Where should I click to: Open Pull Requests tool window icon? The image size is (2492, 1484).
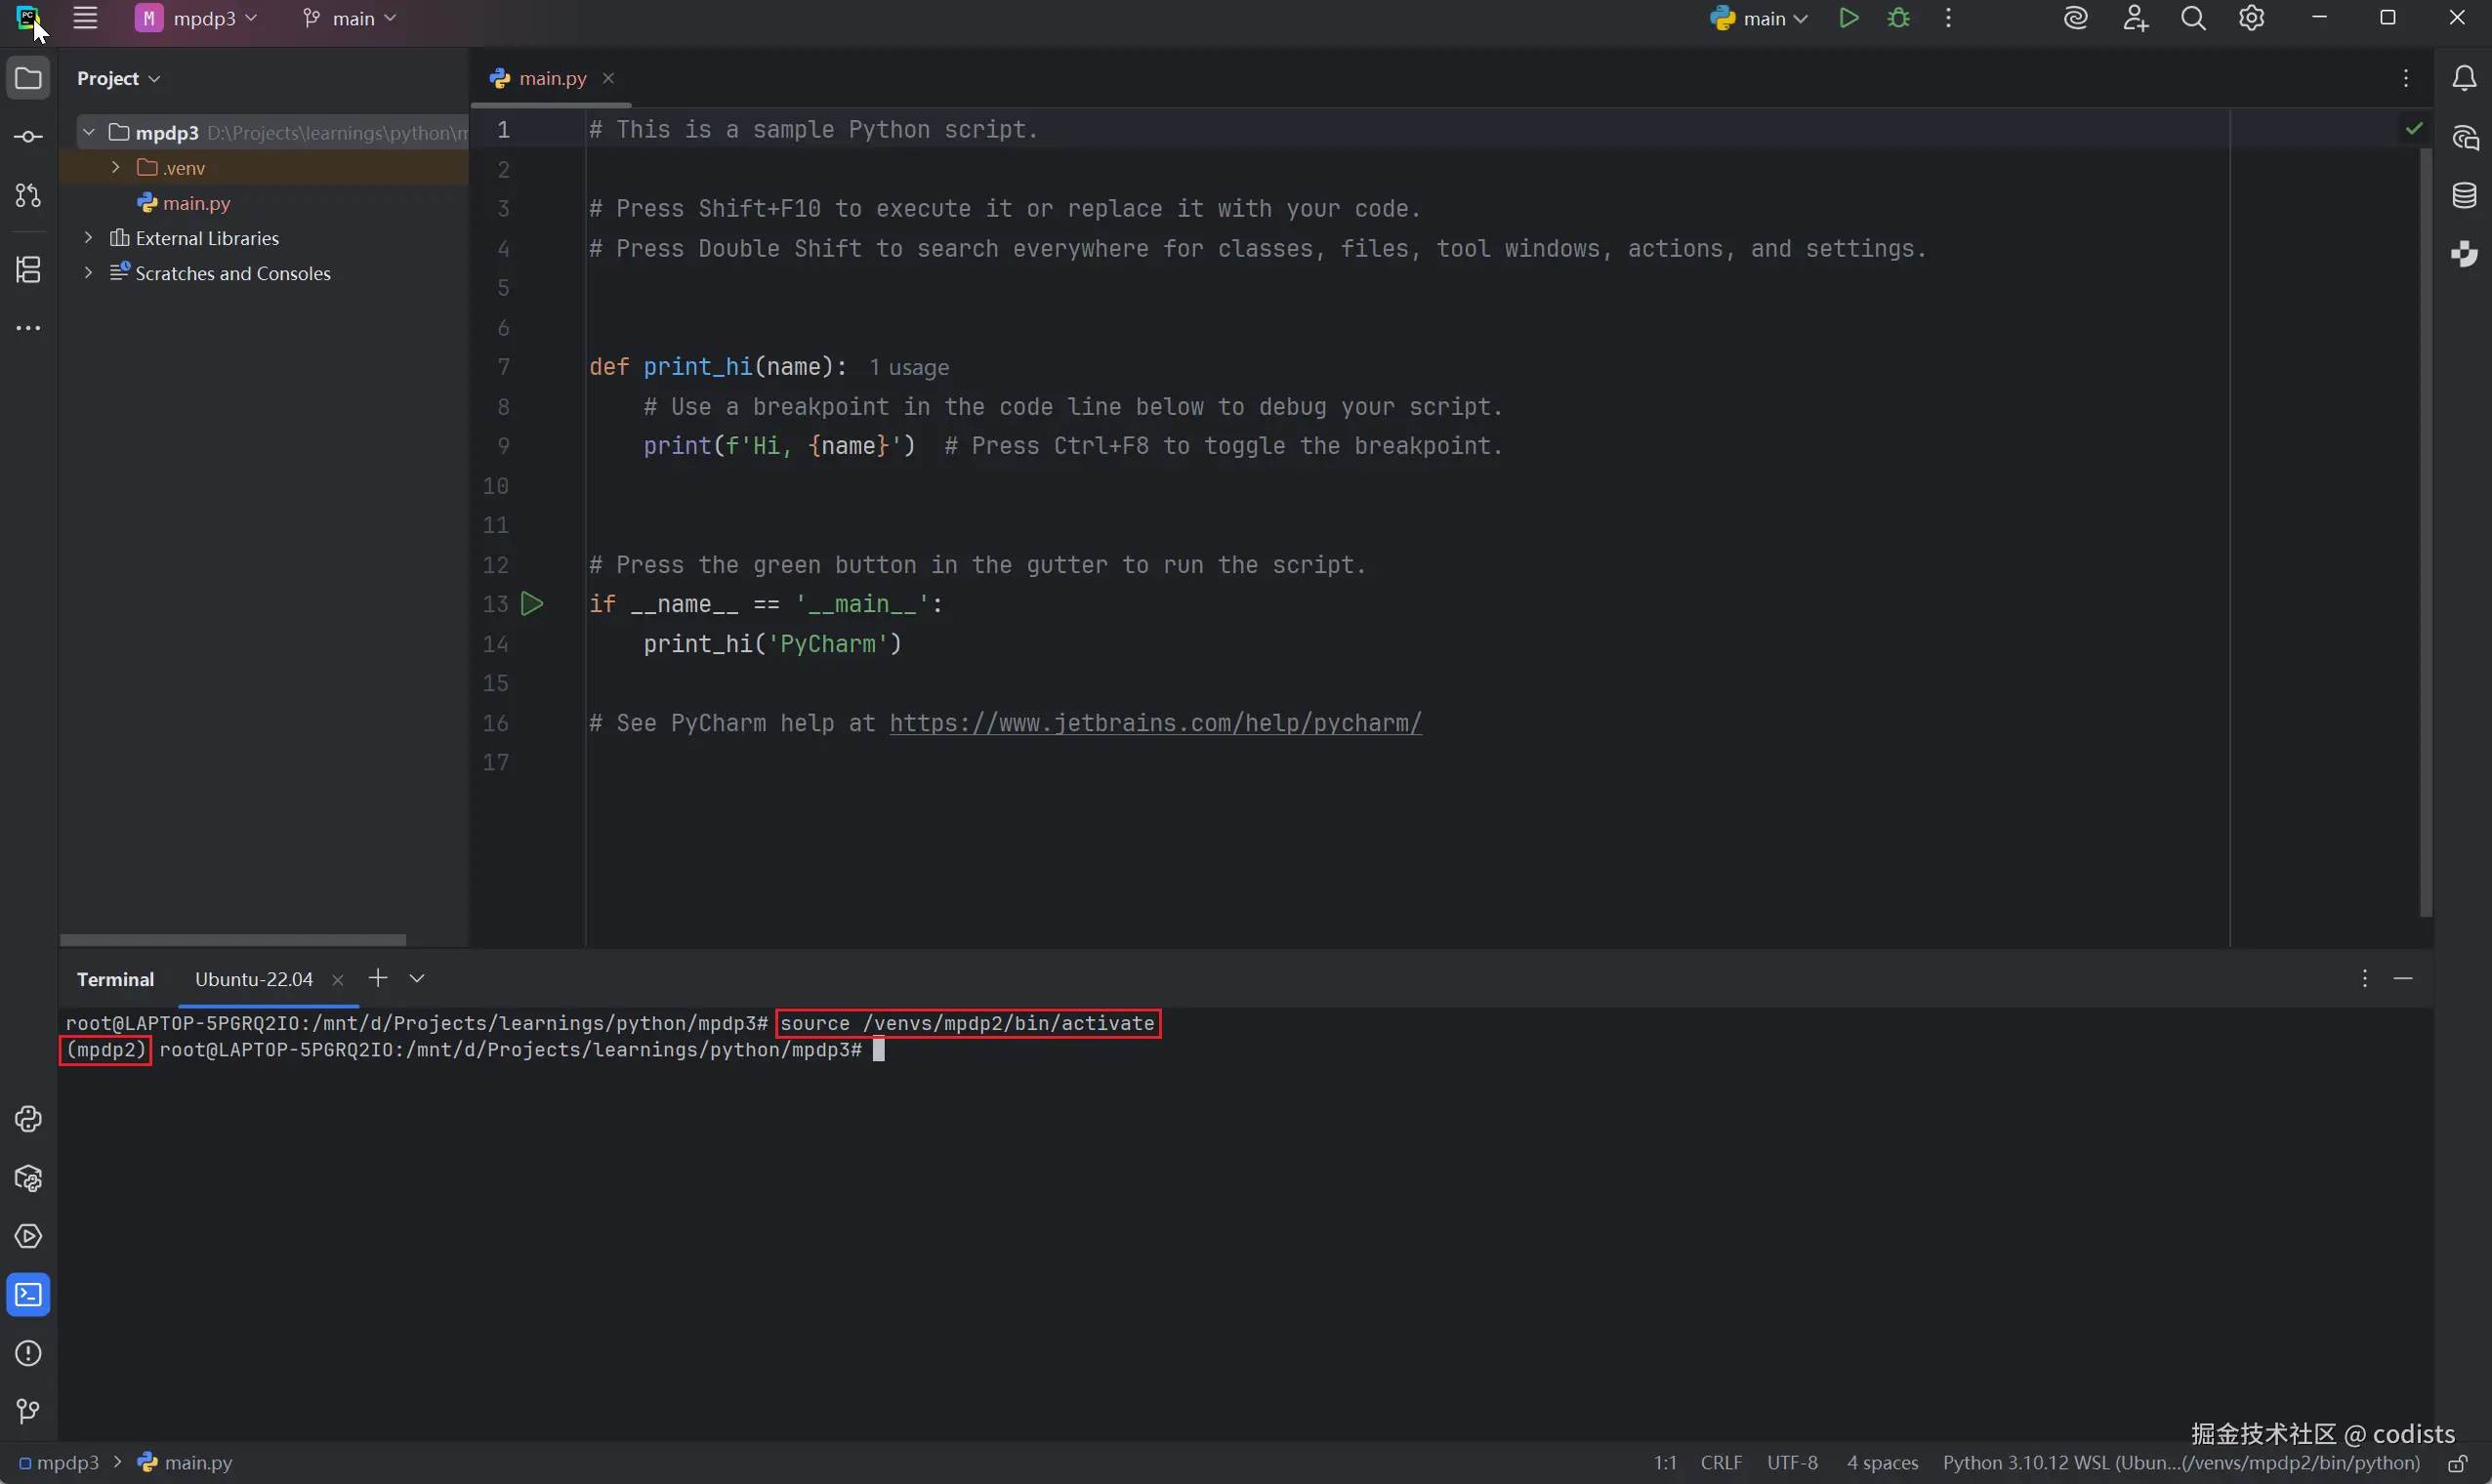click(x=28, y=196)
